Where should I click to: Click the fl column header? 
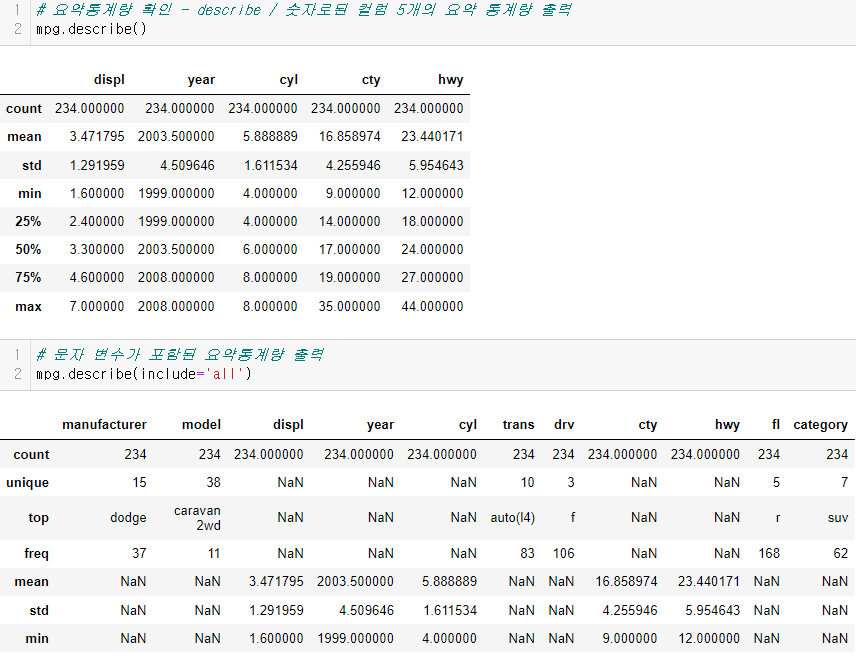pyautogui.click(x=776, y=425)
